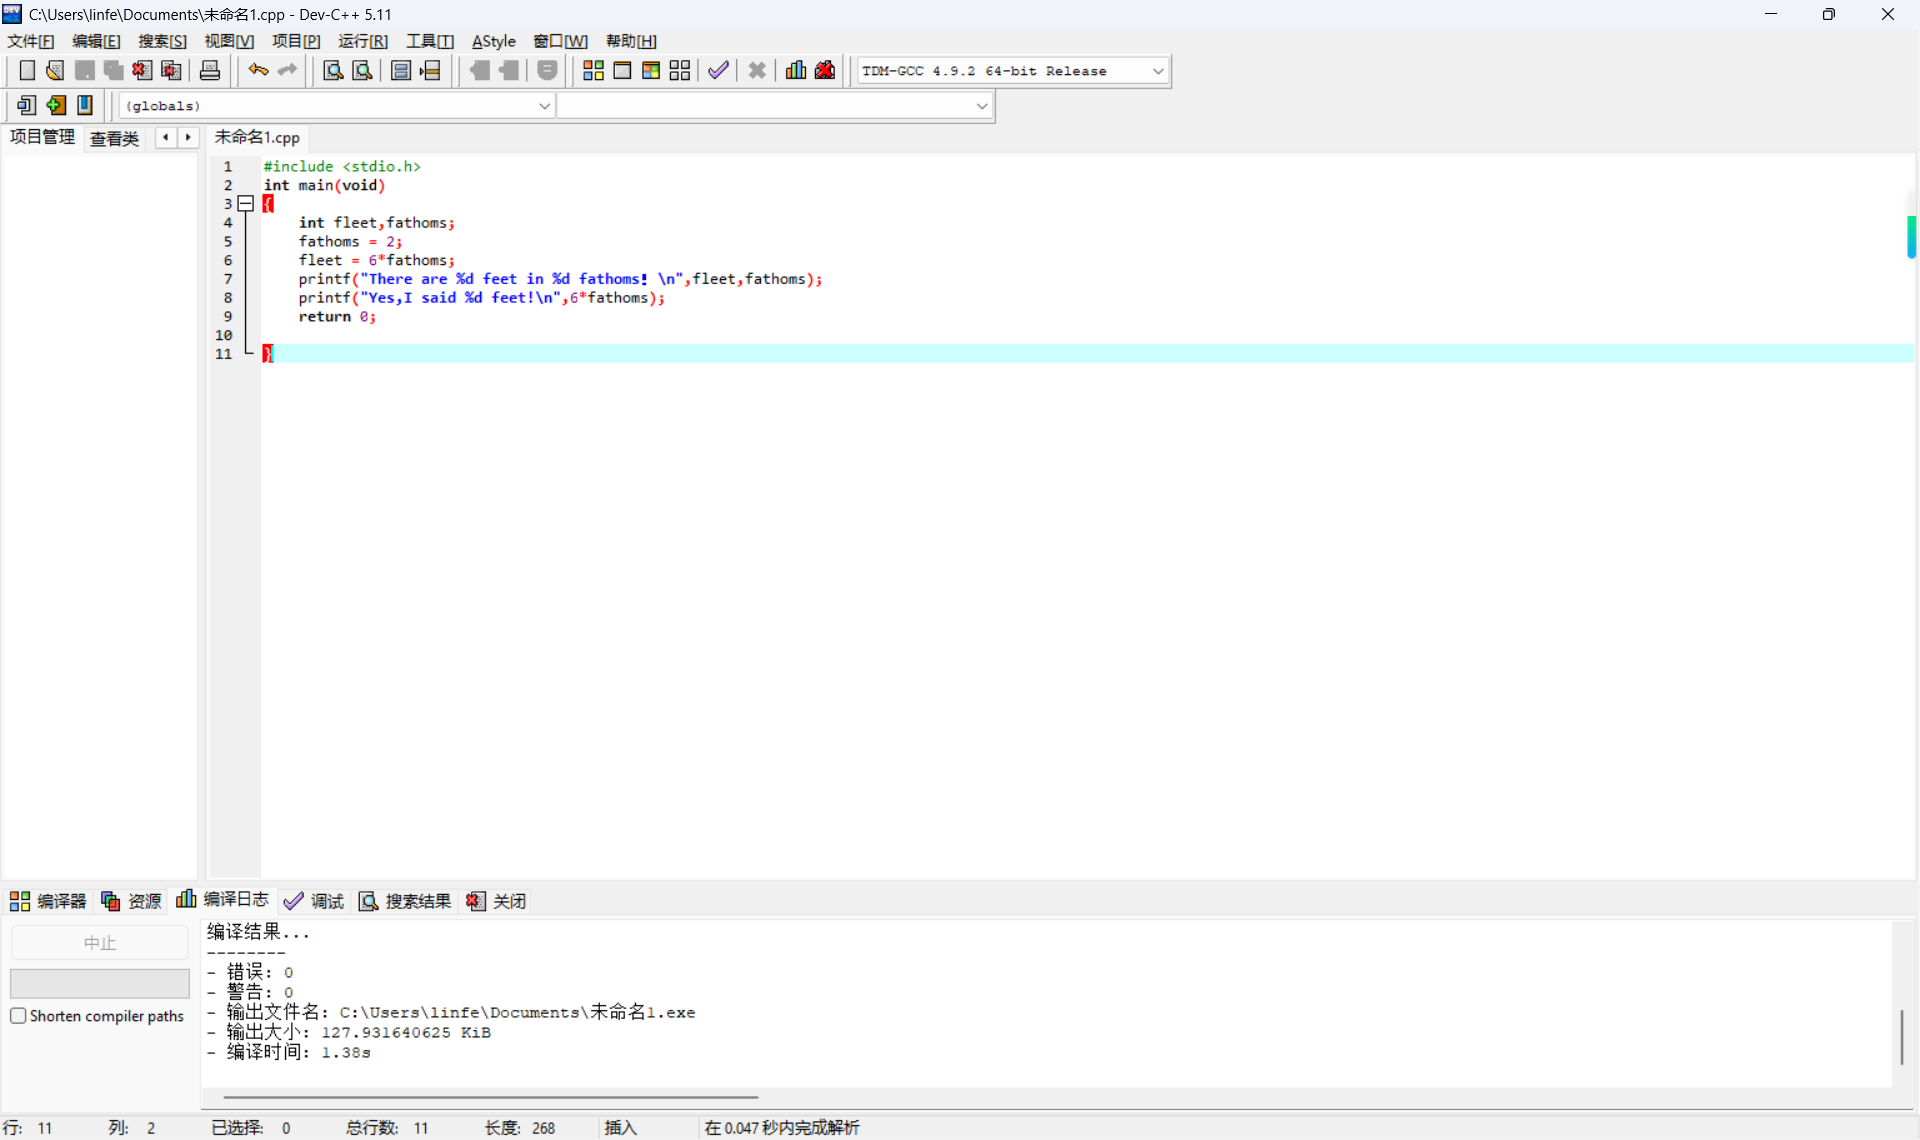Click the Undo arrow icon
The height and width of the screenshot is (1140, 1920).
[258, 70]
